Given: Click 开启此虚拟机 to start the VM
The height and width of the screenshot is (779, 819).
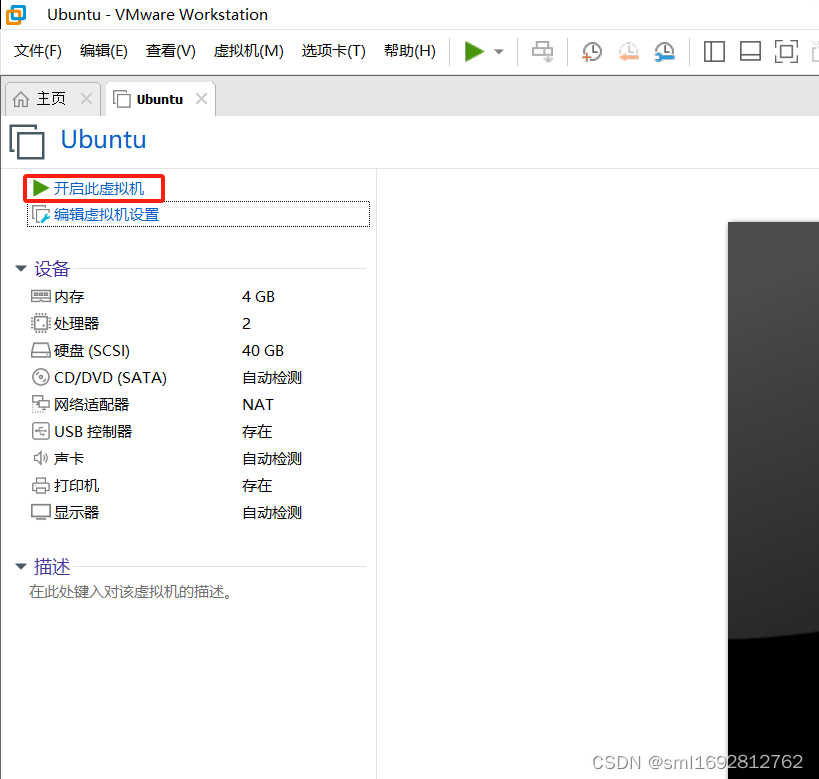Looking at the screenshot, I should [94, 187].
